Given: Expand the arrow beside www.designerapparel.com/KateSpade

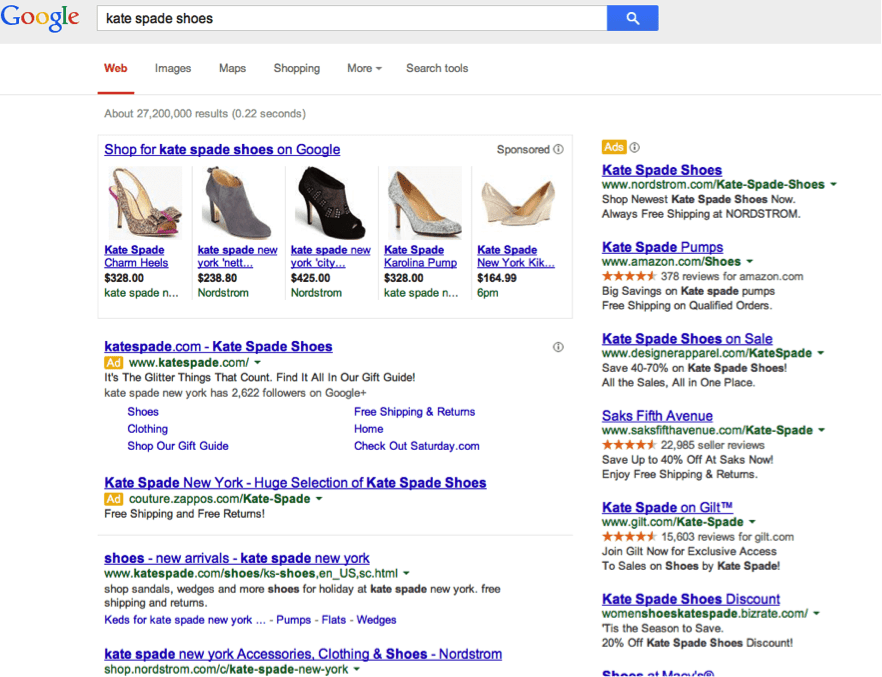Looking at the screenshot, I should coord(821,353).
